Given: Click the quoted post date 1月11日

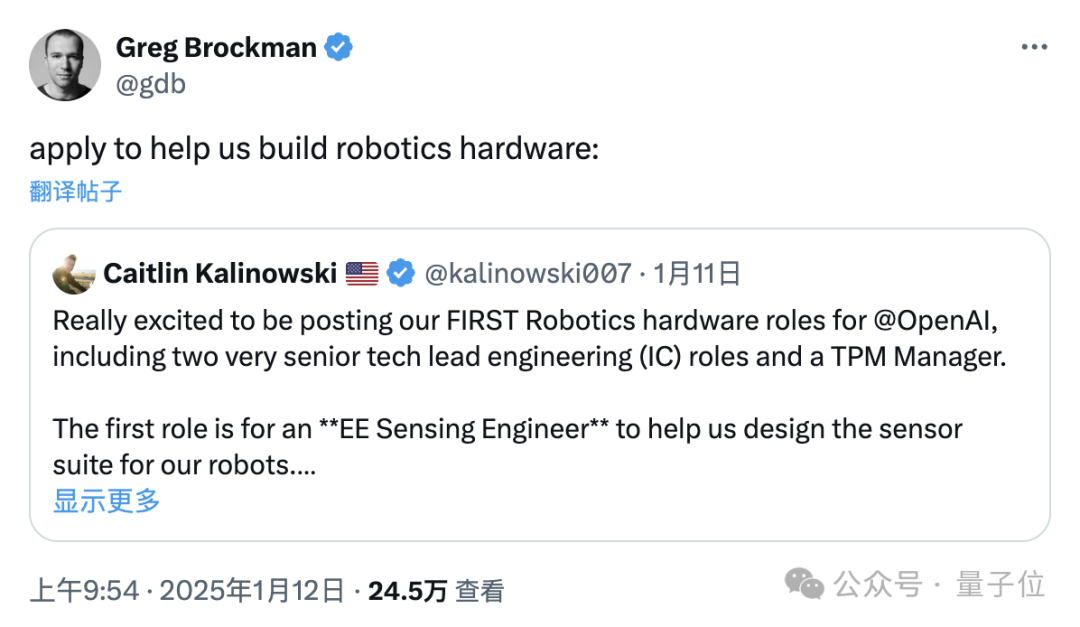Looking at the screenshot, I should tap(697, 273).
